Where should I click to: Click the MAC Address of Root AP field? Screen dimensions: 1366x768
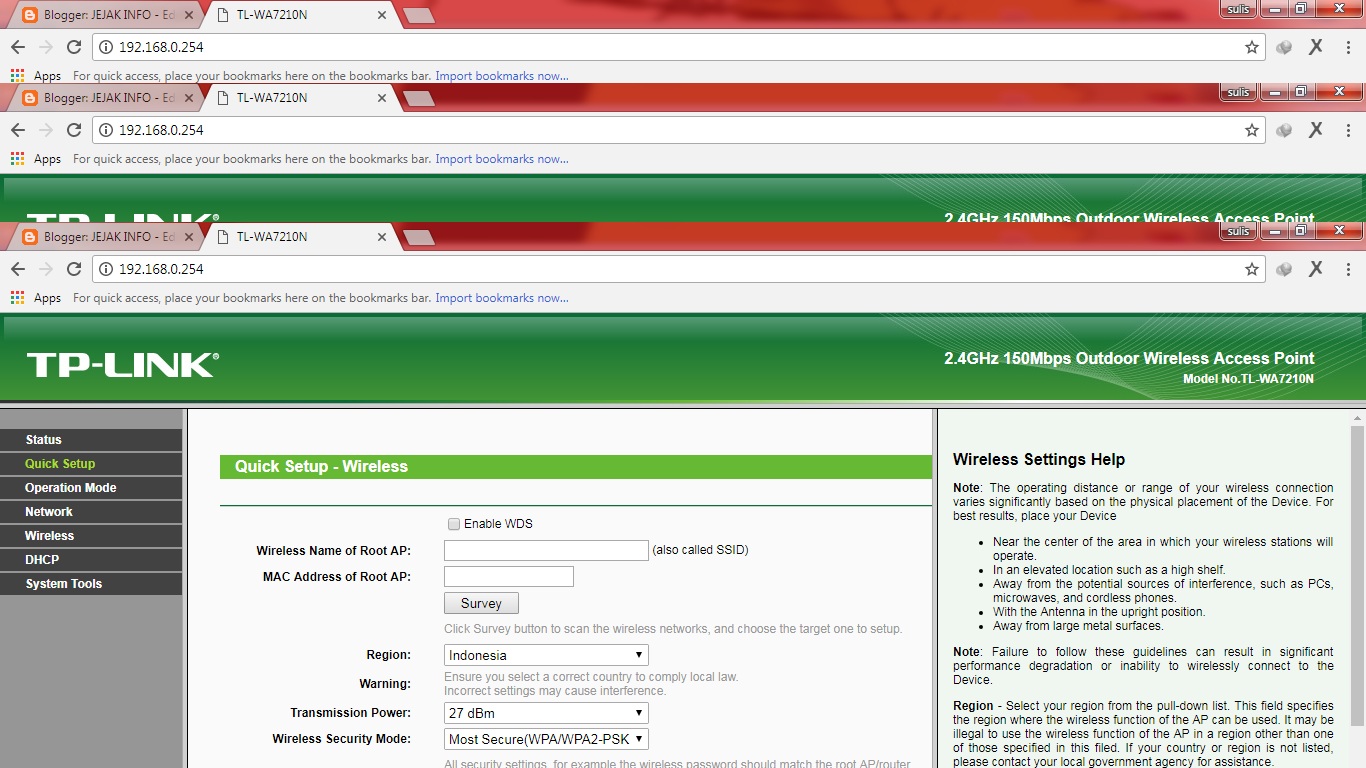[509, 576]
